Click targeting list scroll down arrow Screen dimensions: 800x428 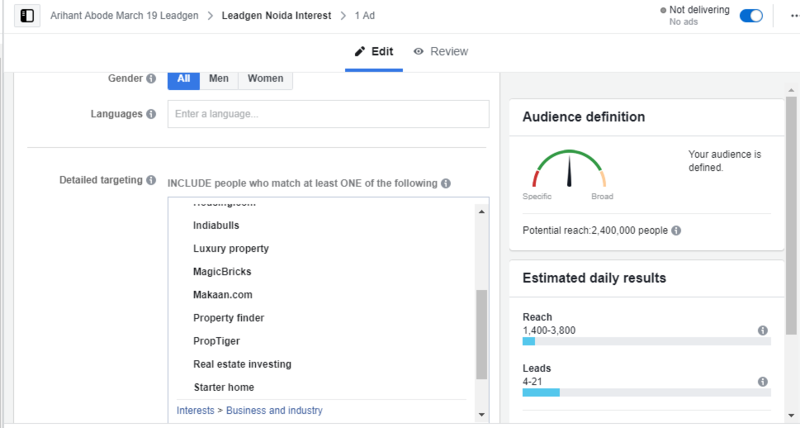click(x=482, y=415)
